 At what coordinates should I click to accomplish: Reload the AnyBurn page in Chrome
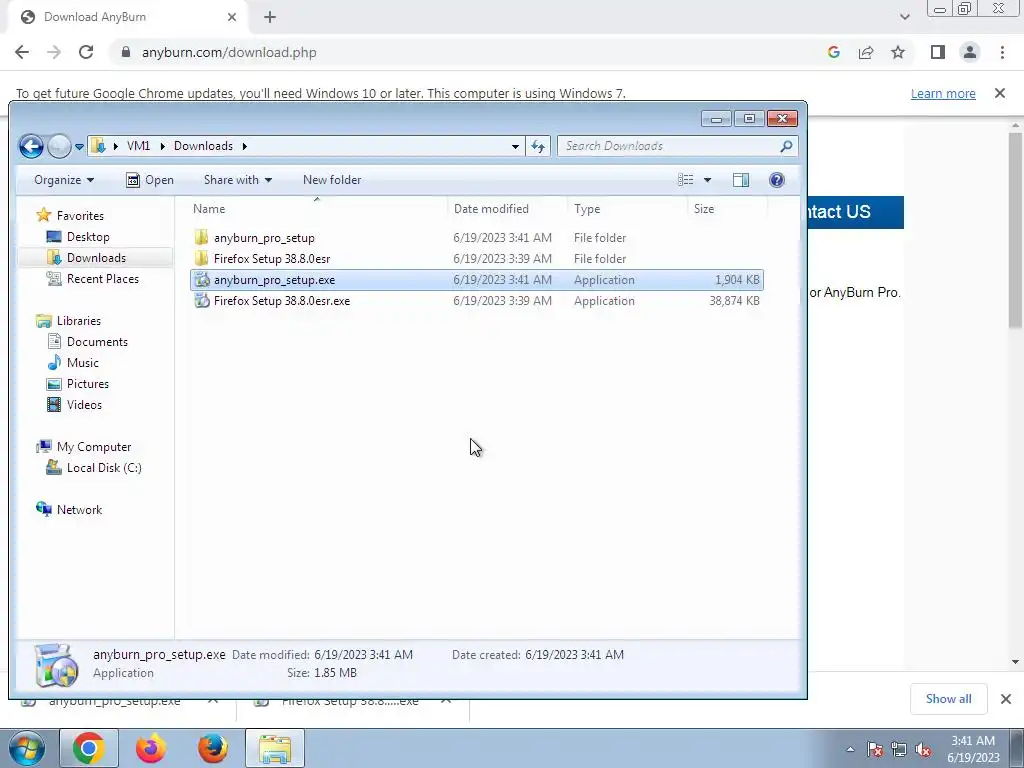click(x=86, y=52)
